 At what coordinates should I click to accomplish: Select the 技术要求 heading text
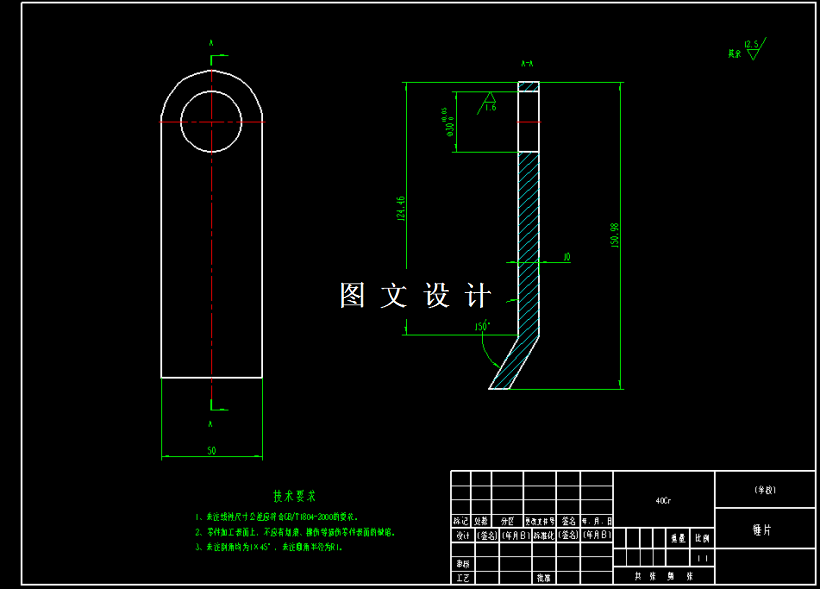pos(294,496)
